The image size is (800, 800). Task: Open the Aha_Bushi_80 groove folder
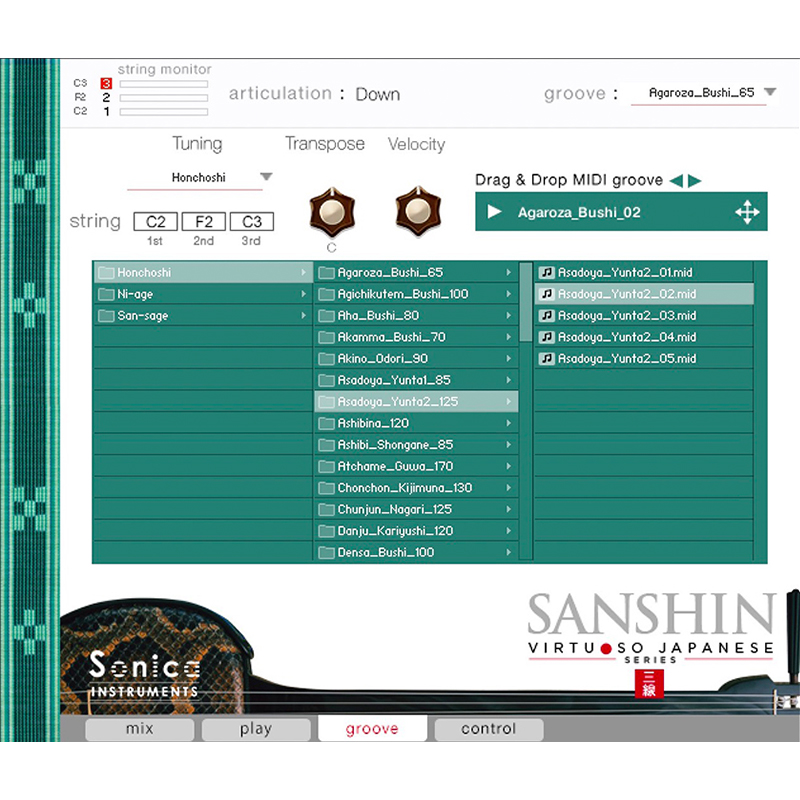(416, 315)
